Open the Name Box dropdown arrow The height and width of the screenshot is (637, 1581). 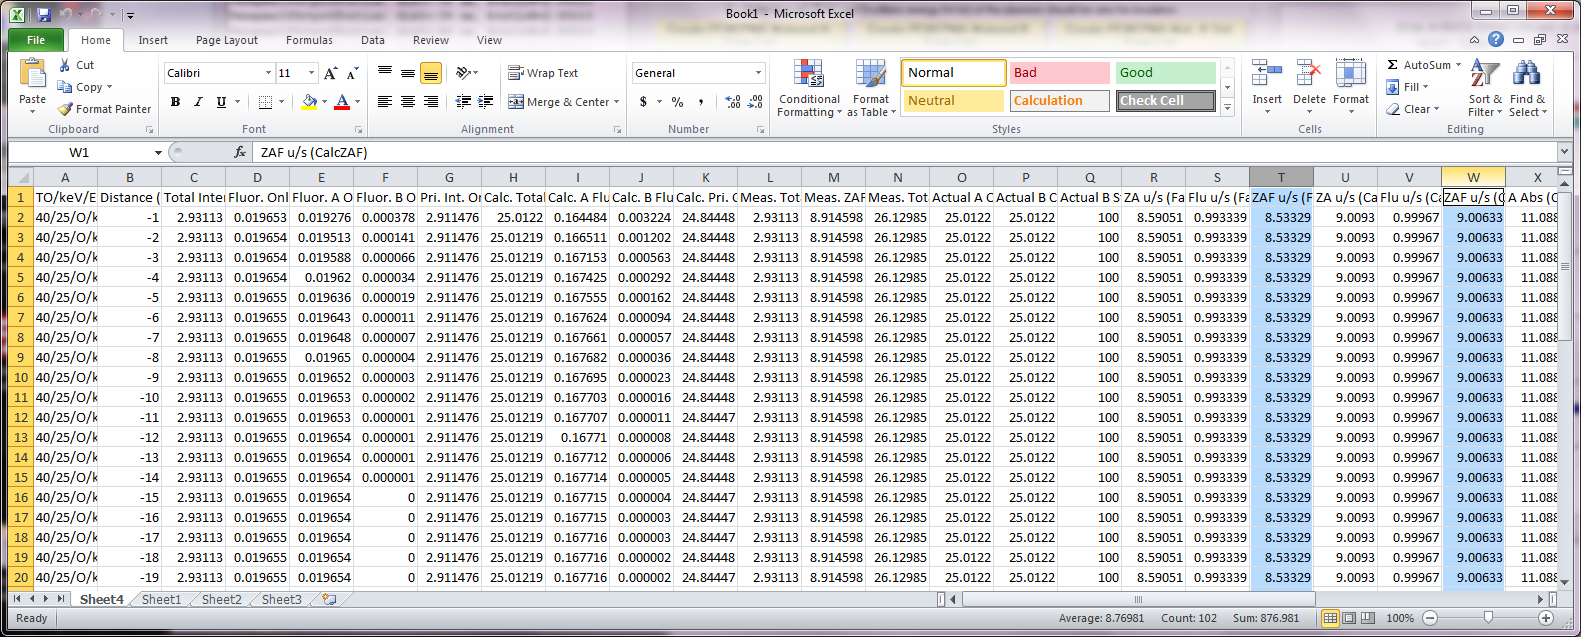158,153
